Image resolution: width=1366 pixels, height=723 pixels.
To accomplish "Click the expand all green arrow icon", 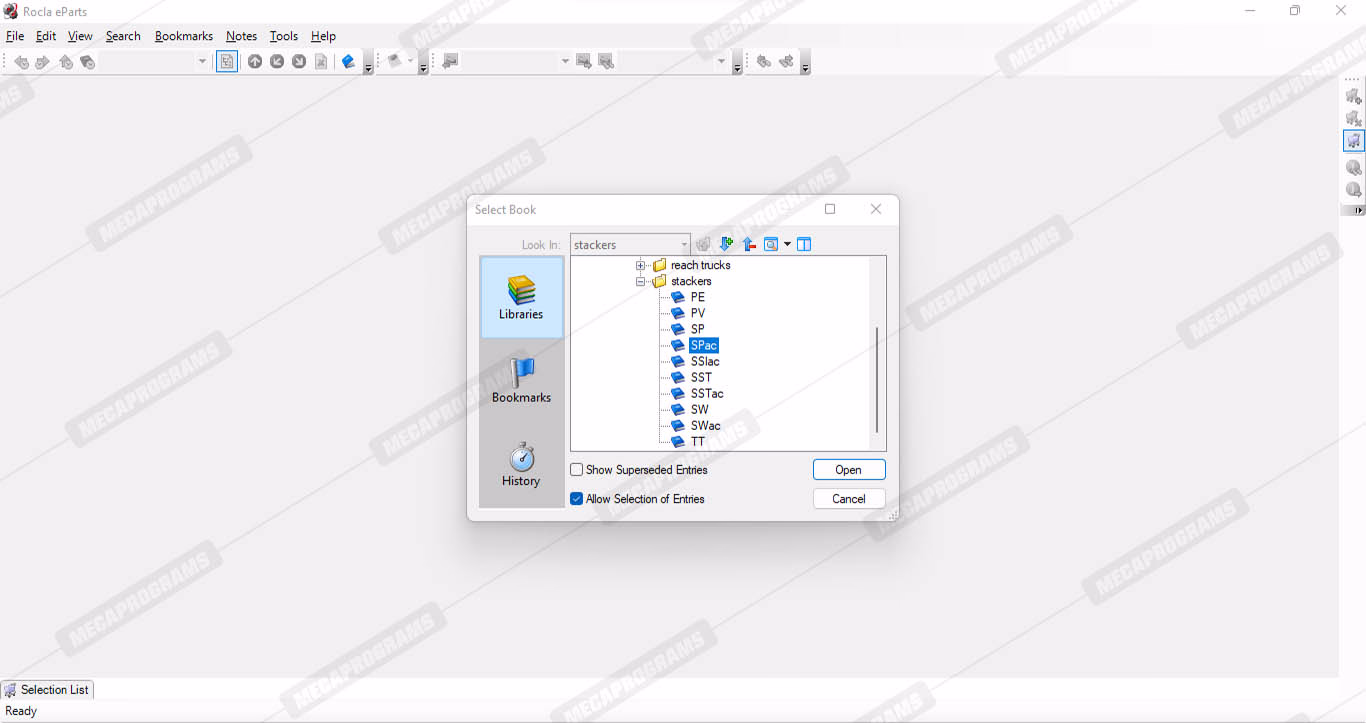I will tap(727, 244).
